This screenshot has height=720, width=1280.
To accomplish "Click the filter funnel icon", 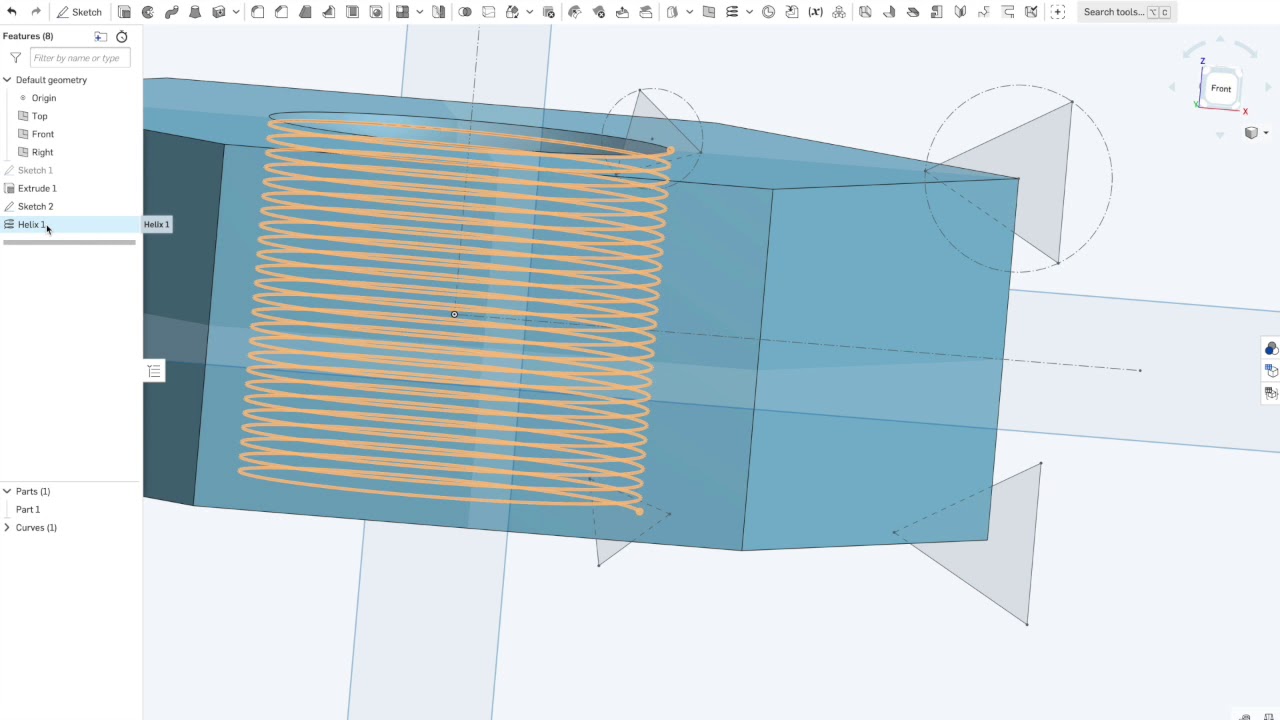I will pyautogui.click(x=15, y=58).
